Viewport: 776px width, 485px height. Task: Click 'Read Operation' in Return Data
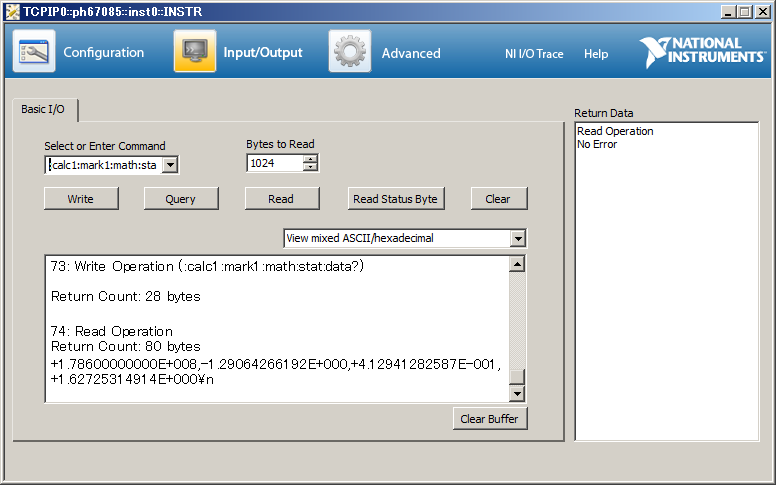615,131
